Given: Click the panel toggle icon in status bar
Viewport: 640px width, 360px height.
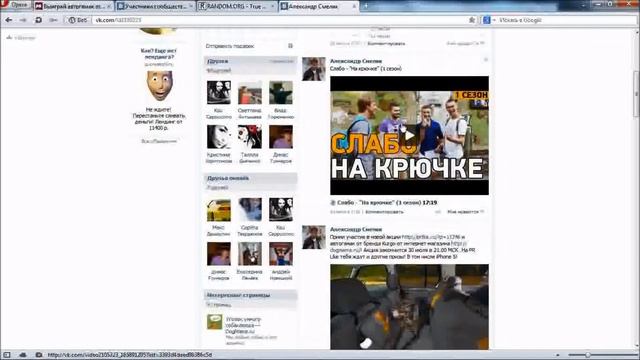Looking at the screenshot, I should coord(7,355).
